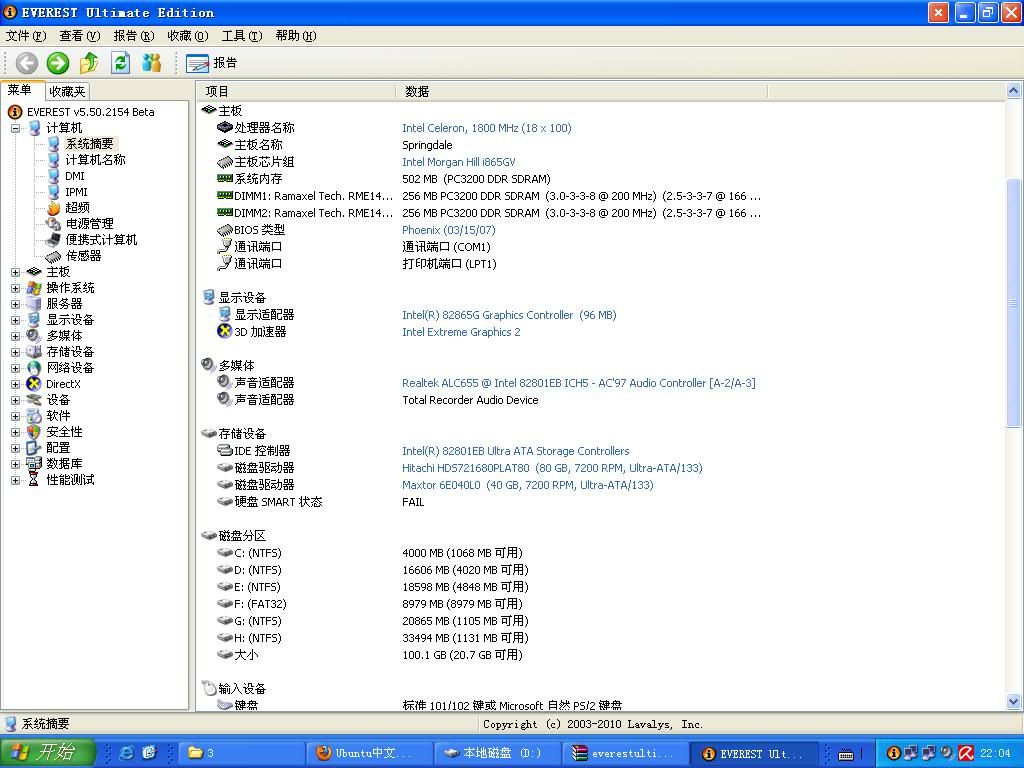
Task: Select the 硬盘 SMART 状态 row
Action: (278, 502)
